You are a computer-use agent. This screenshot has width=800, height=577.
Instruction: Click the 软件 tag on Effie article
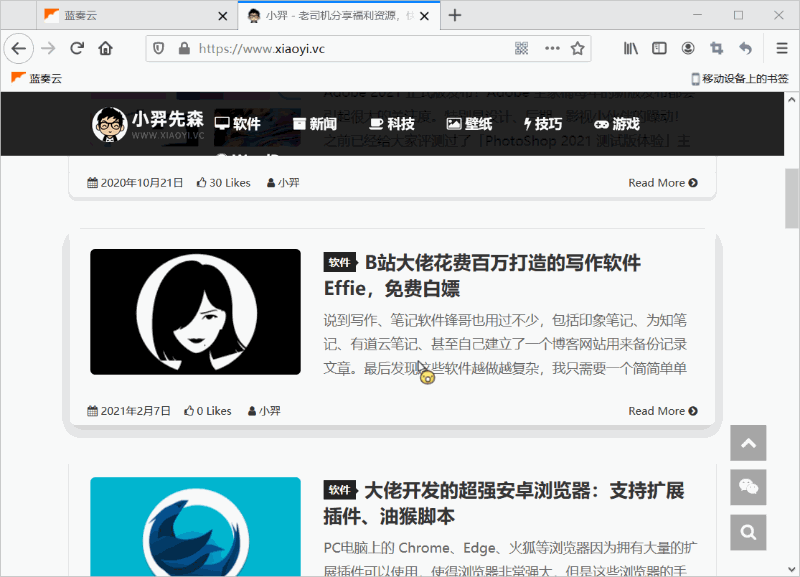[x=339, y=262]
